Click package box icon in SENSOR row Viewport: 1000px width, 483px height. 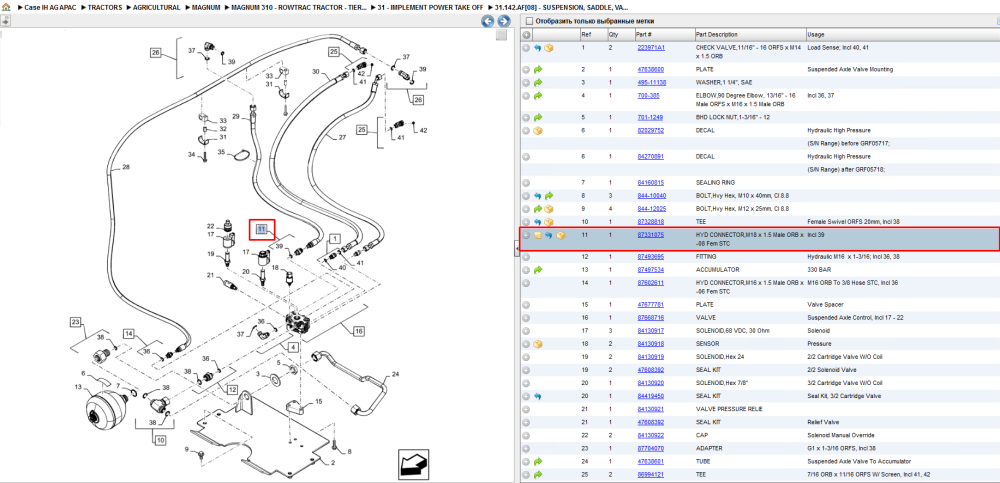(x=538, y=344)
